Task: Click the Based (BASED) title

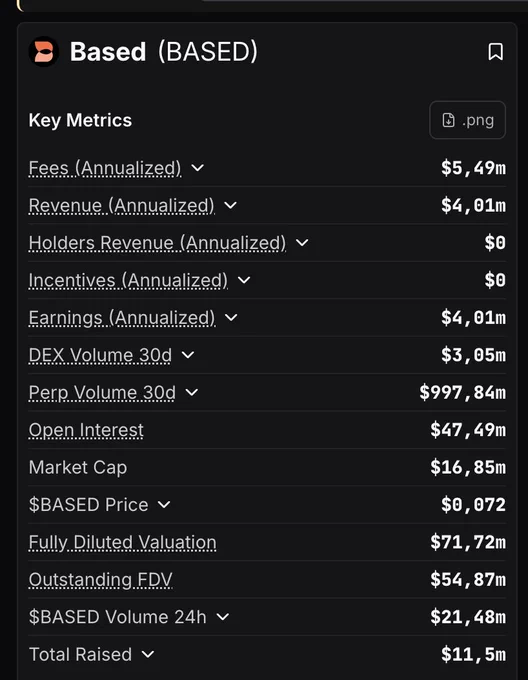Action: coord(164,52)
